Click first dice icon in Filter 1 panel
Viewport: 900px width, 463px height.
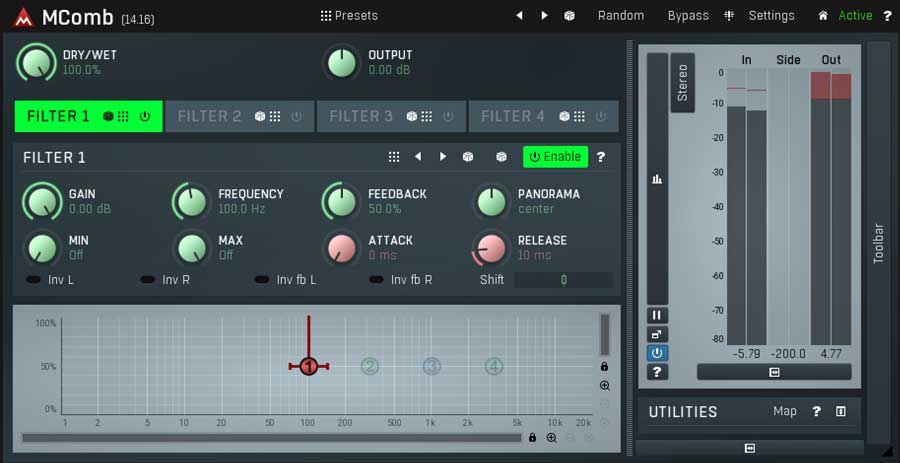(x=468, y=157)
